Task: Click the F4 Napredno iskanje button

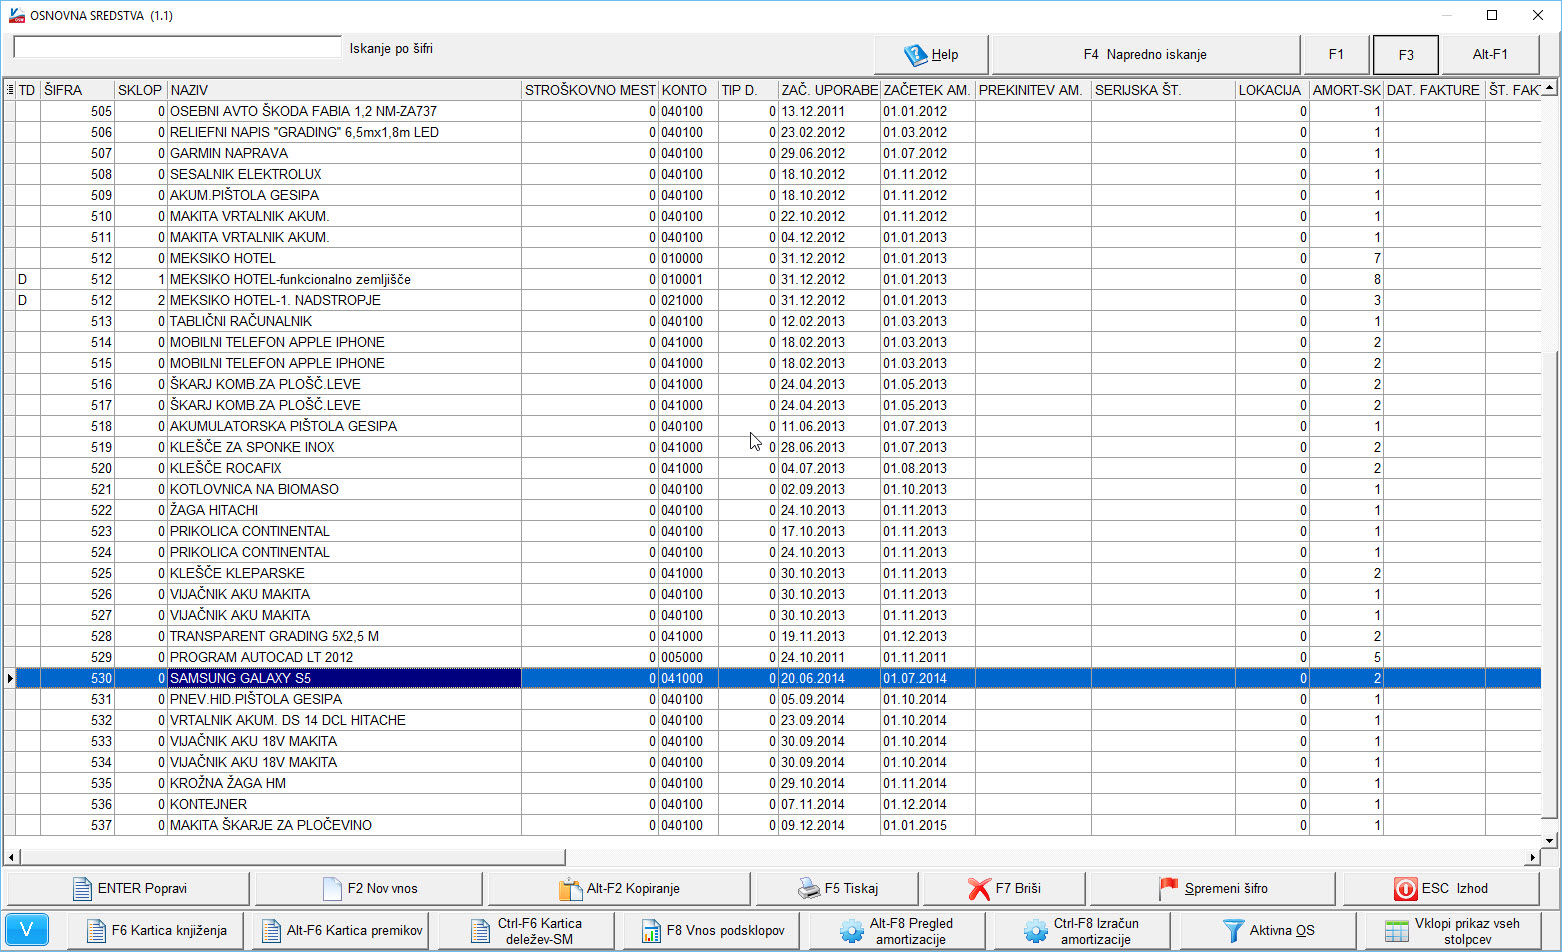Action: click(1145, 55)
